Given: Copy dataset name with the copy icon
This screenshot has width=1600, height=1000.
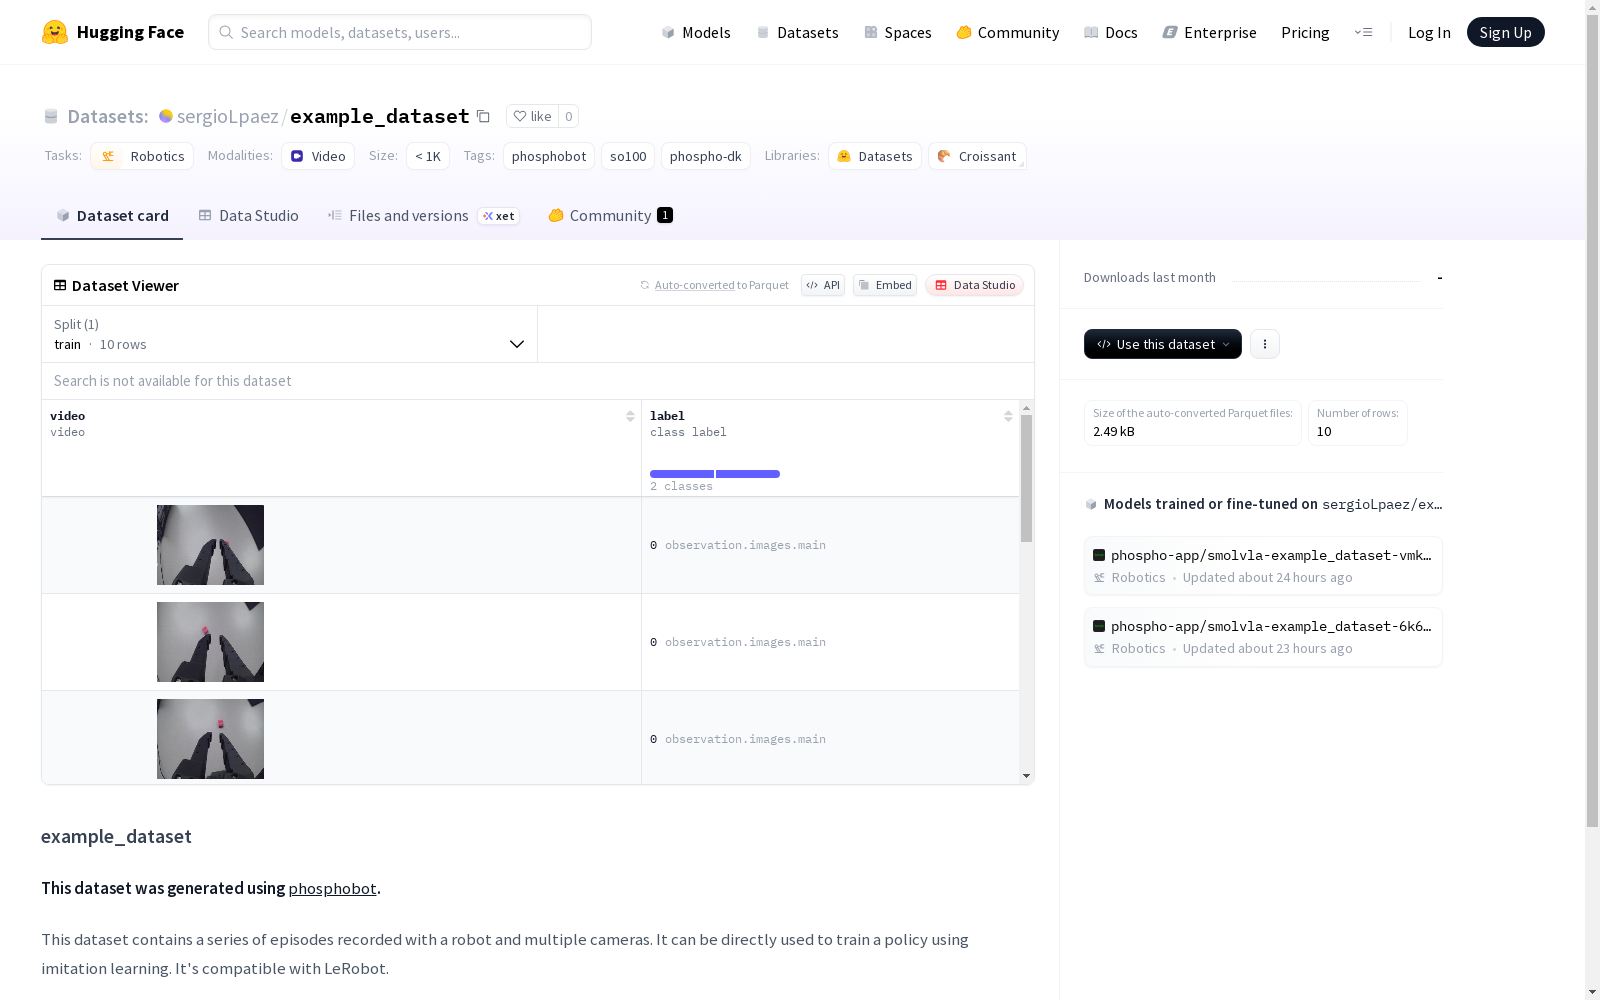Looking at the screenshot, I should coord(483,116).
